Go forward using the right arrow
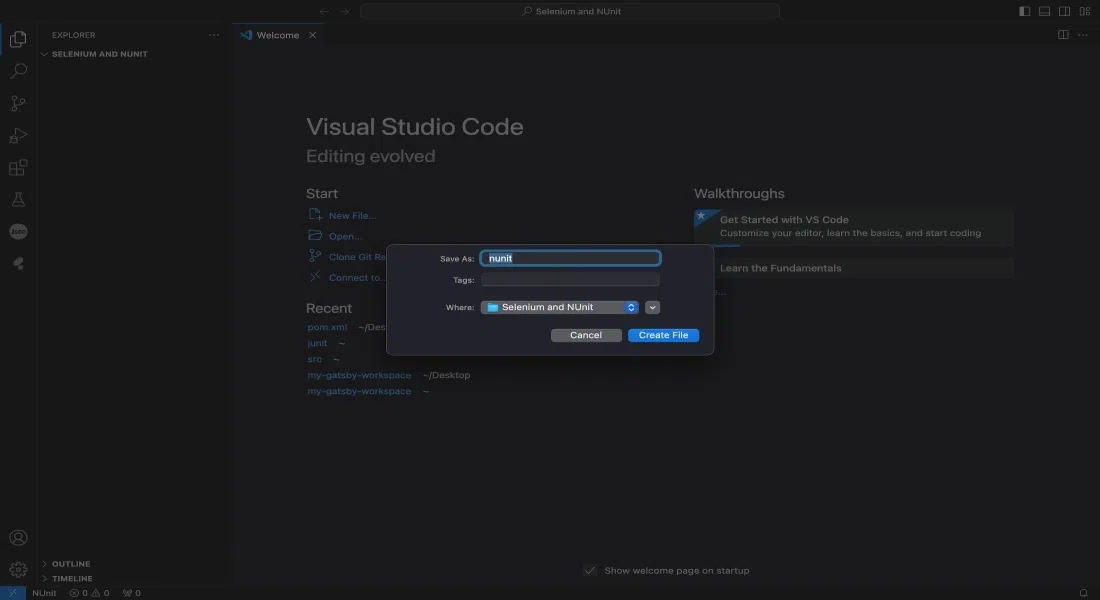Image resolution: width=1100 pixels, height=600 pixels. 344,11
